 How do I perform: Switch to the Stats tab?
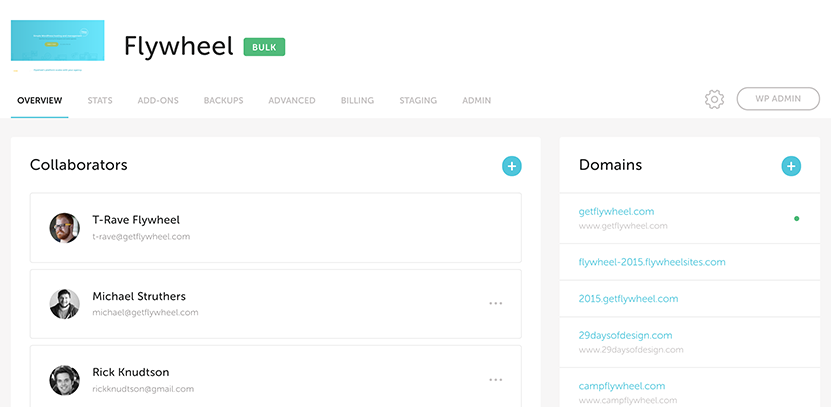[x=100, y=100]
